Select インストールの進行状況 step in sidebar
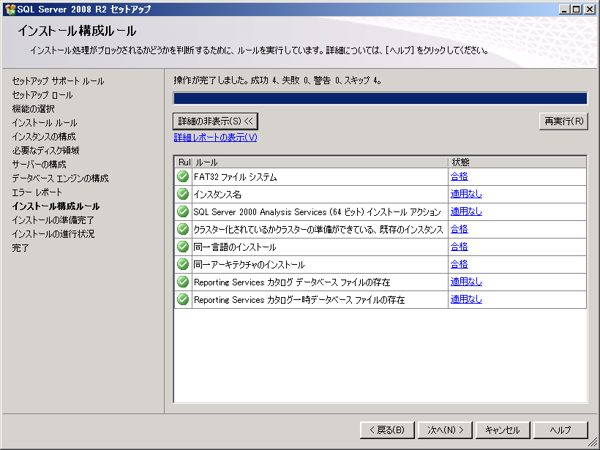The width and height of the screenshot is (600, 450). (53, 234)
